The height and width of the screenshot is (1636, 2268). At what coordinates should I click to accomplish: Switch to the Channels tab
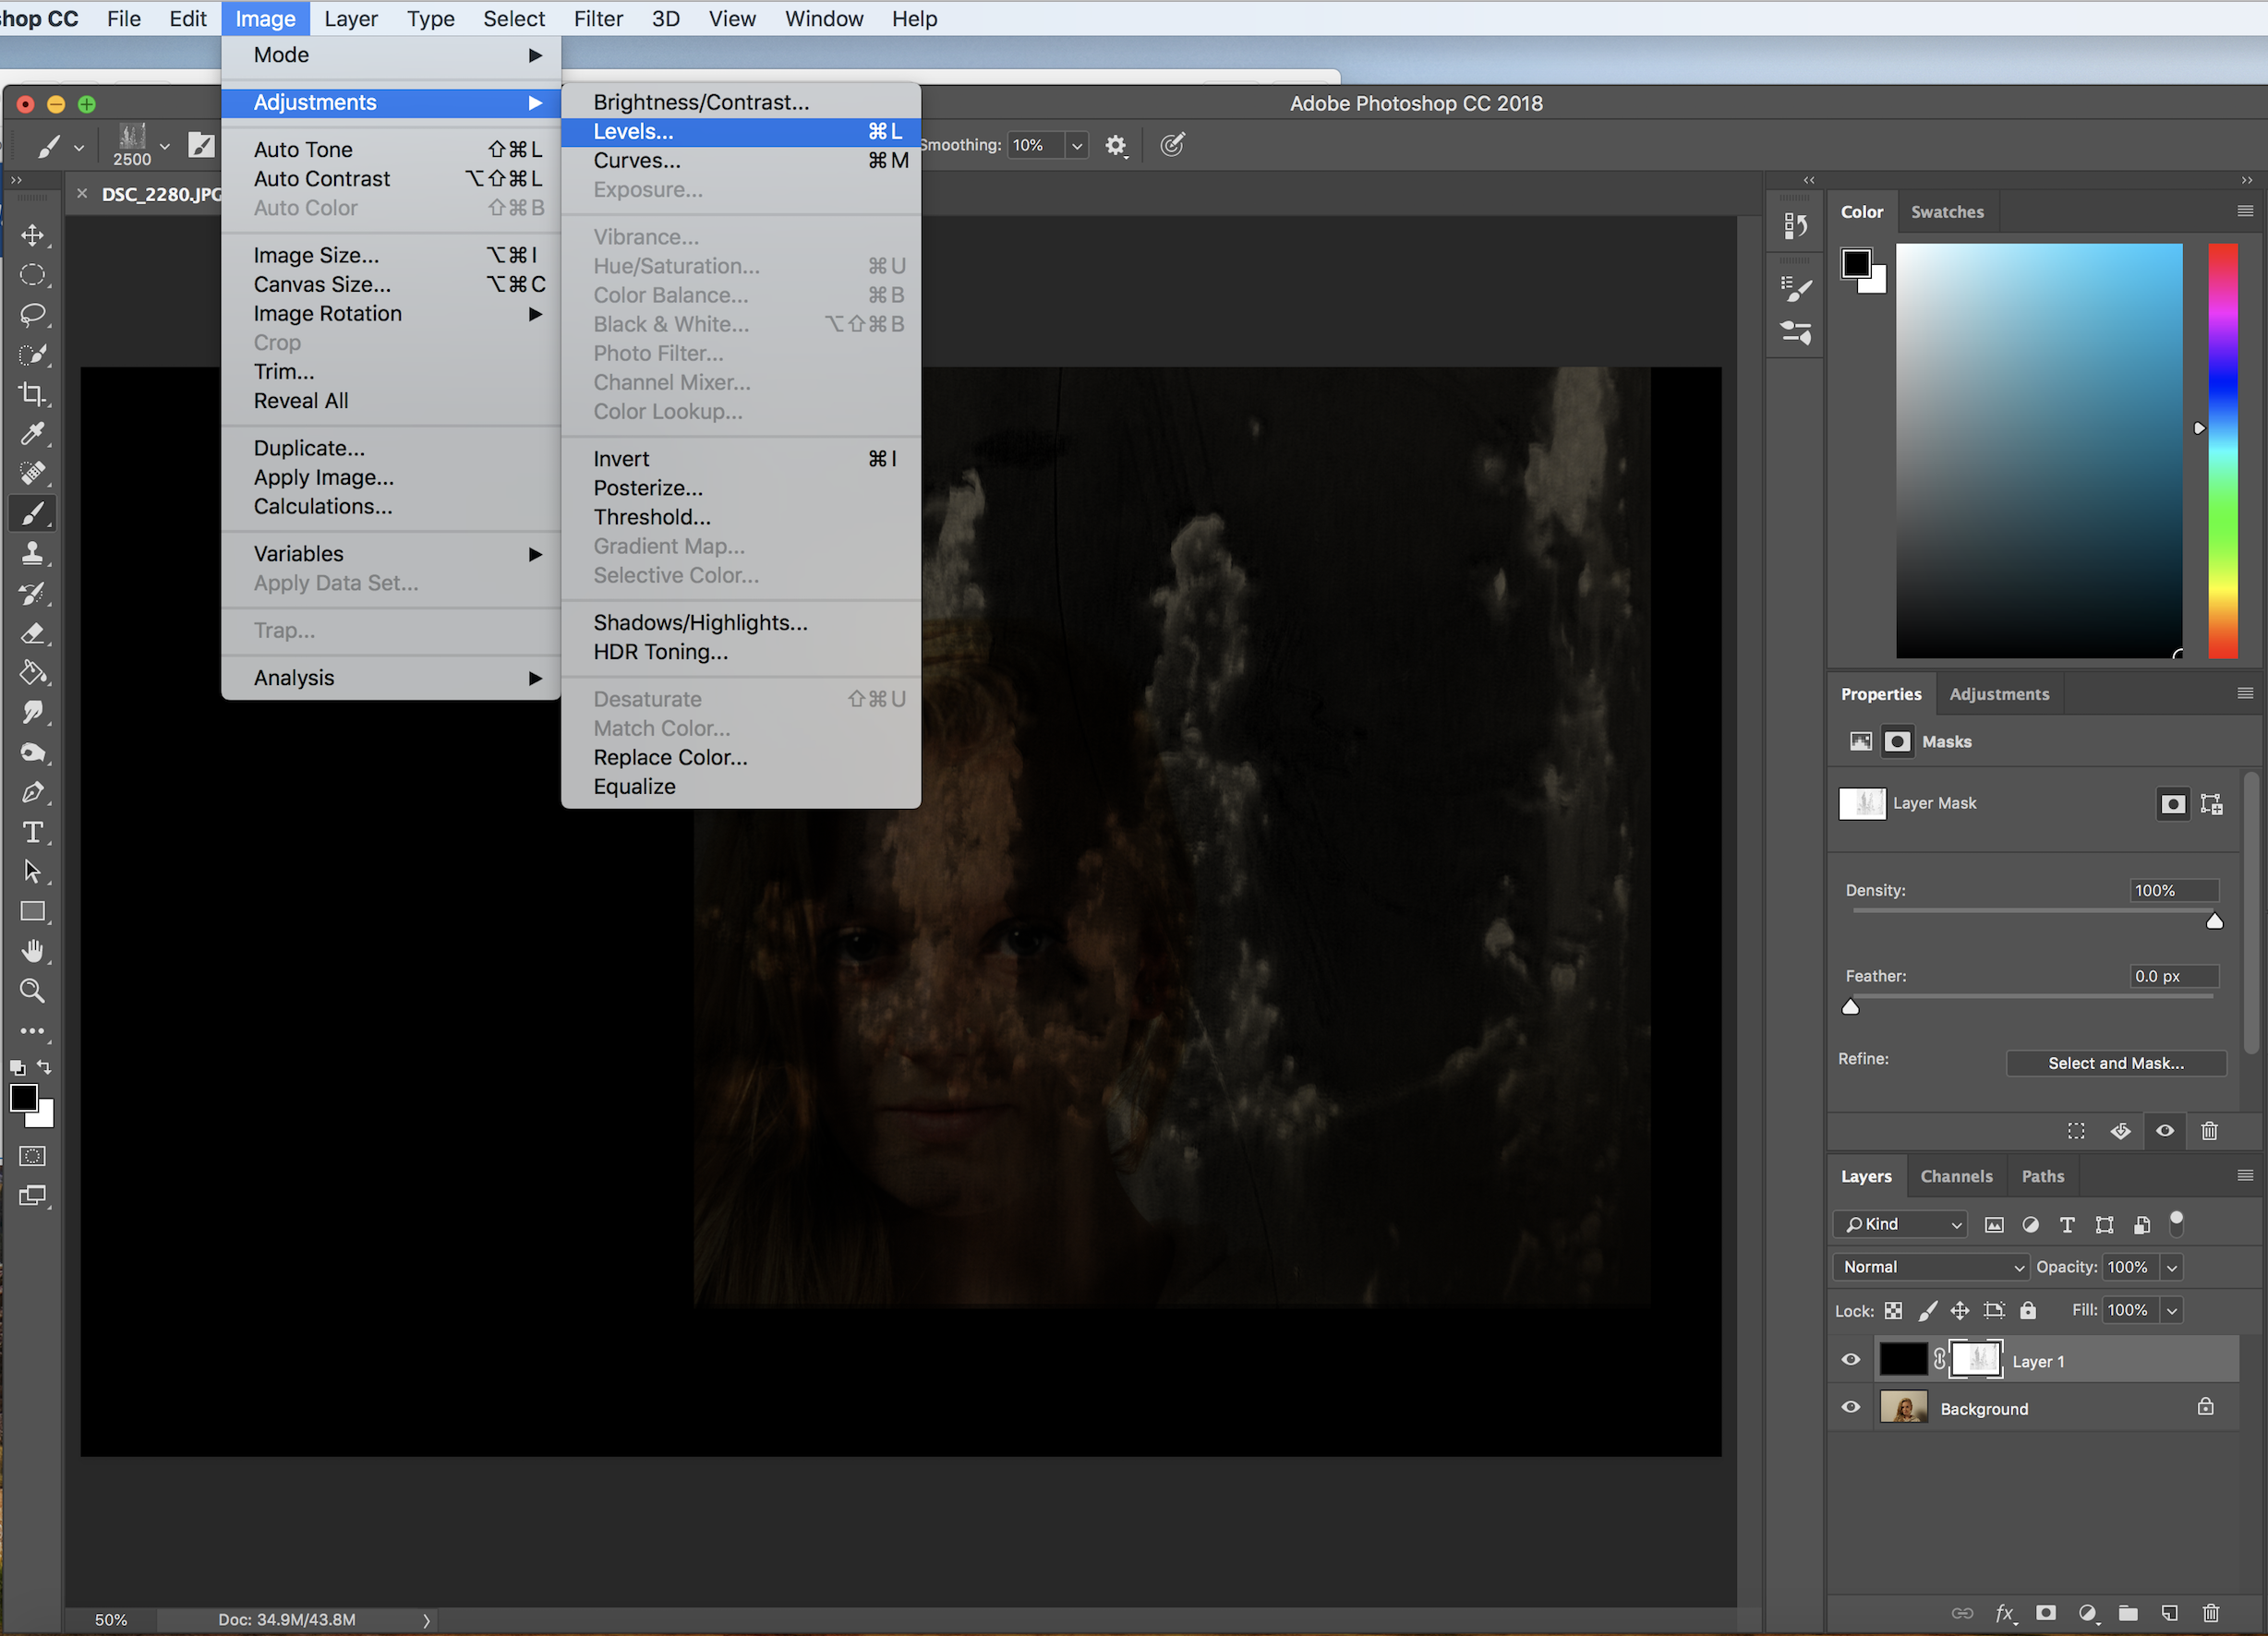1956,1177
